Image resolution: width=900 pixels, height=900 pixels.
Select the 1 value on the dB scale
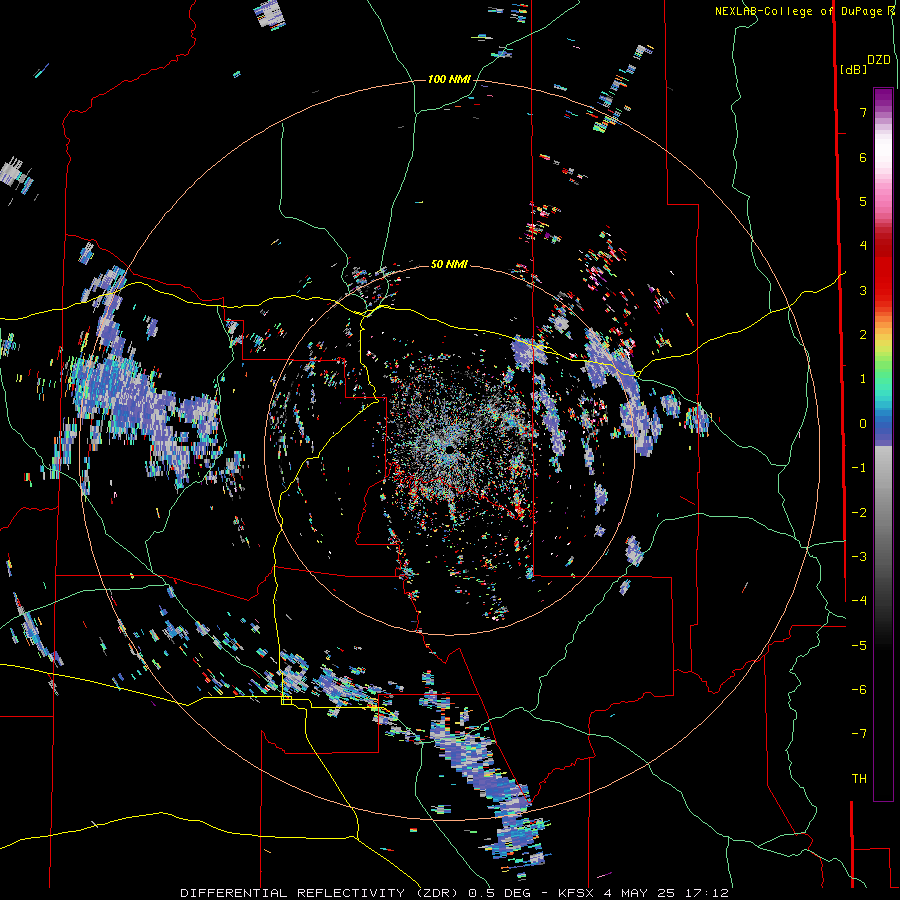[863, 379]
